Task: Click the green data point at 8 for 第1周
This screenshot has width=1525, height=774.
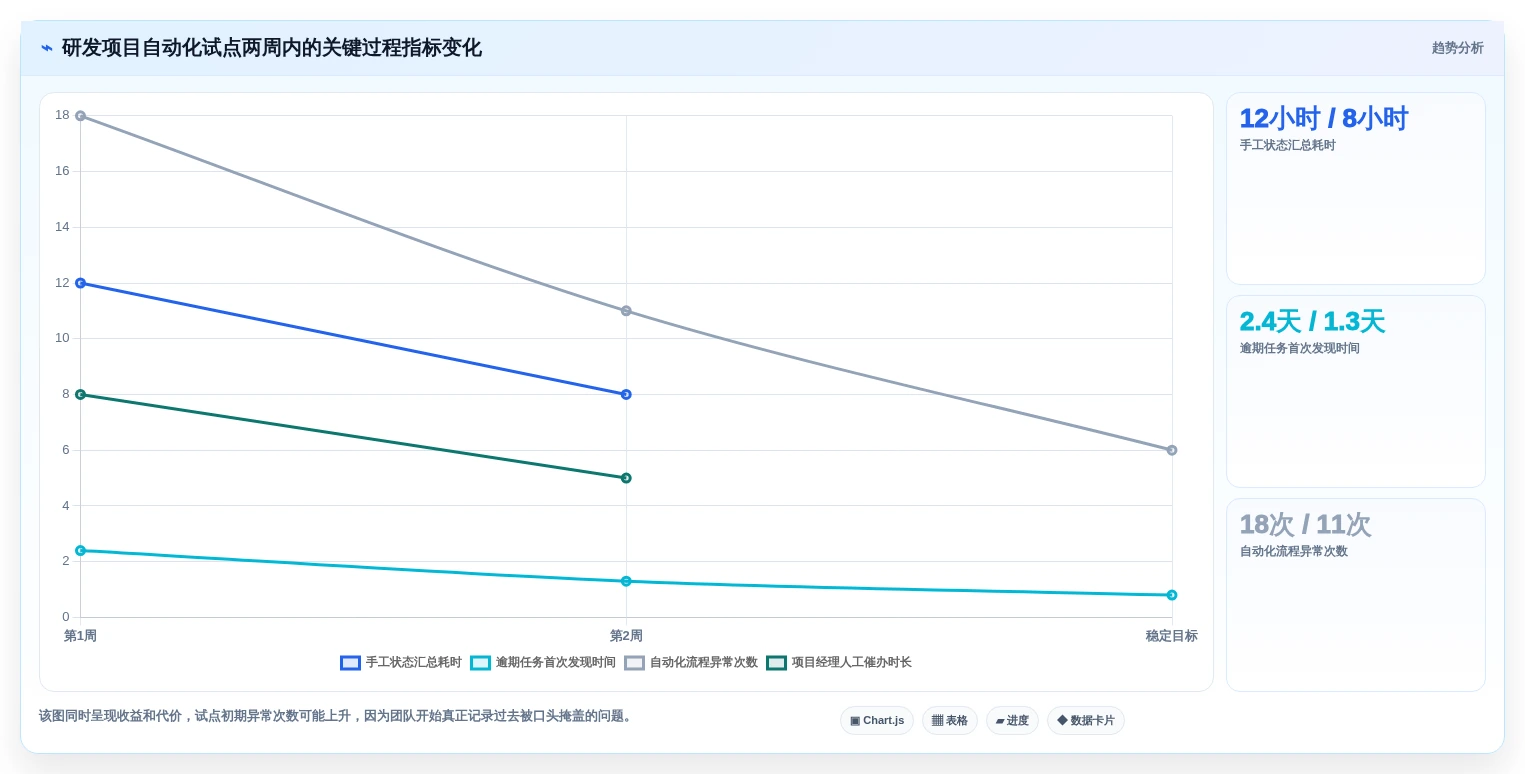Action: [x=80, y=394]
